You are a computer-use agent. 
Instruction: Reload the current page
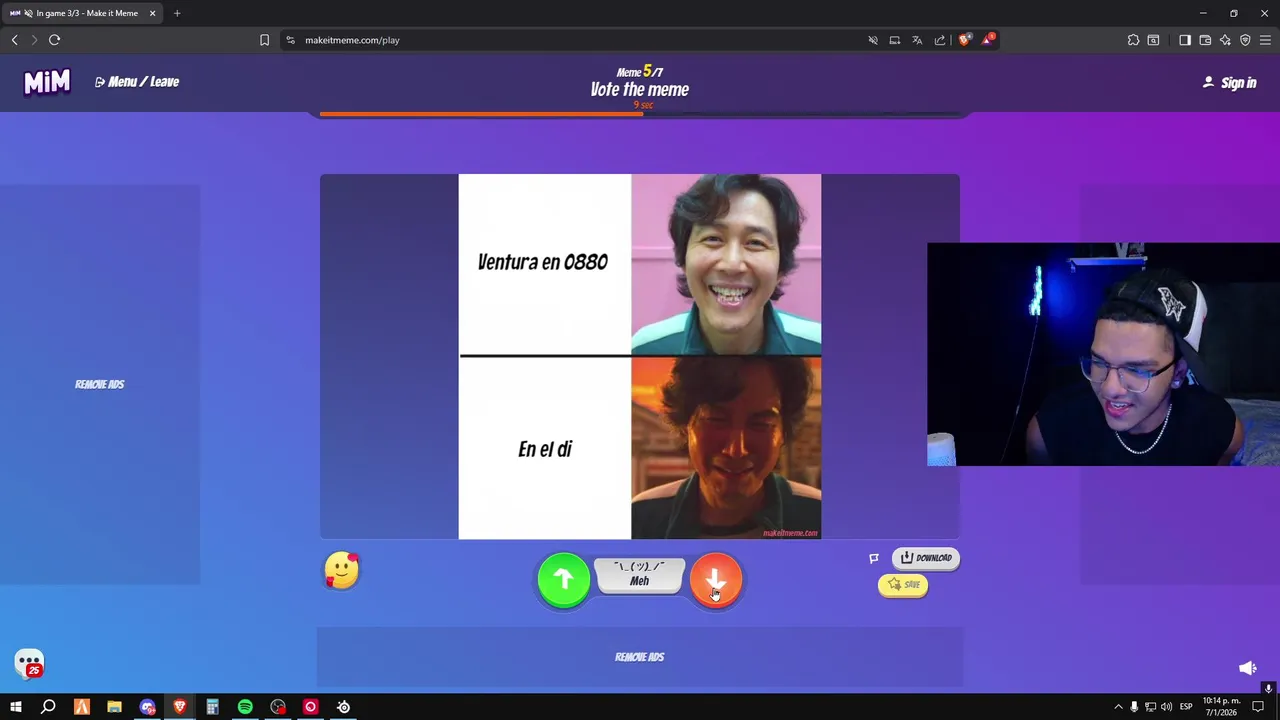tap(55, 40)
